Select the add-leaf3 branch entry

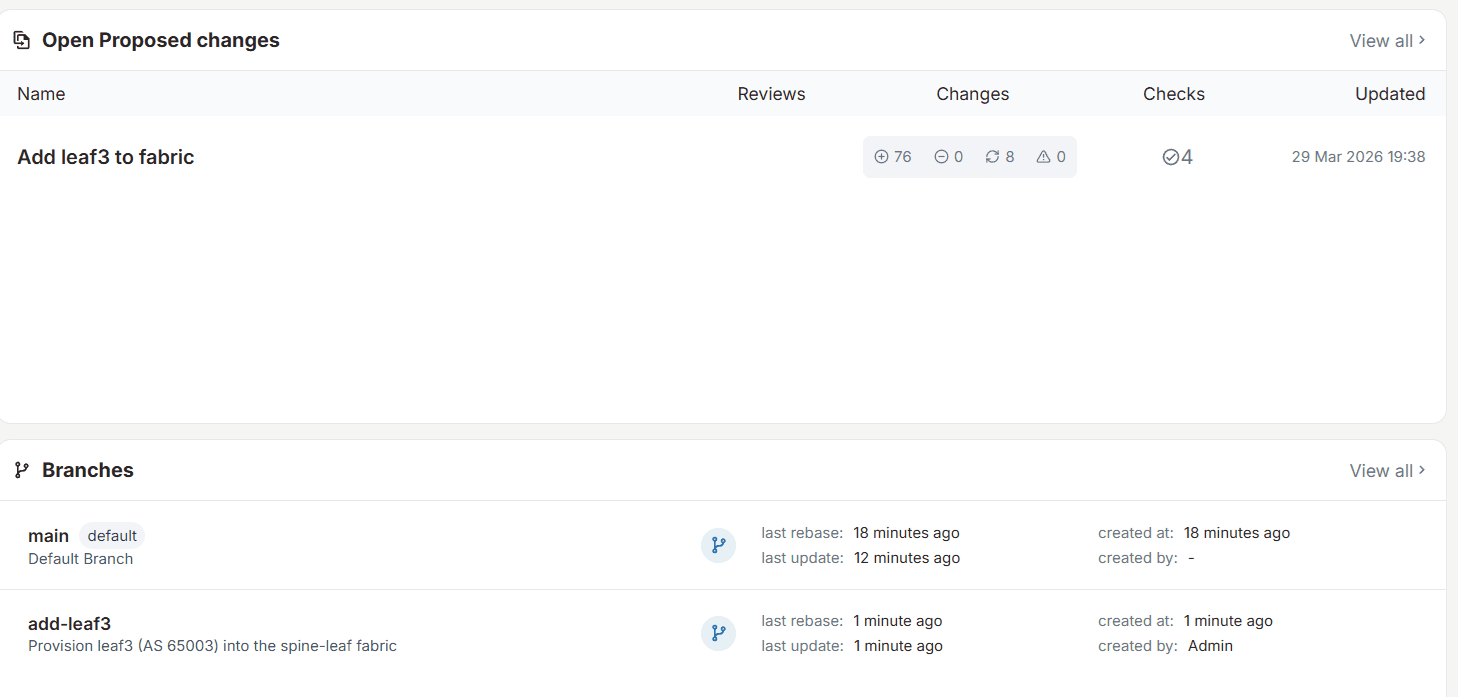[x=69, y=623]
